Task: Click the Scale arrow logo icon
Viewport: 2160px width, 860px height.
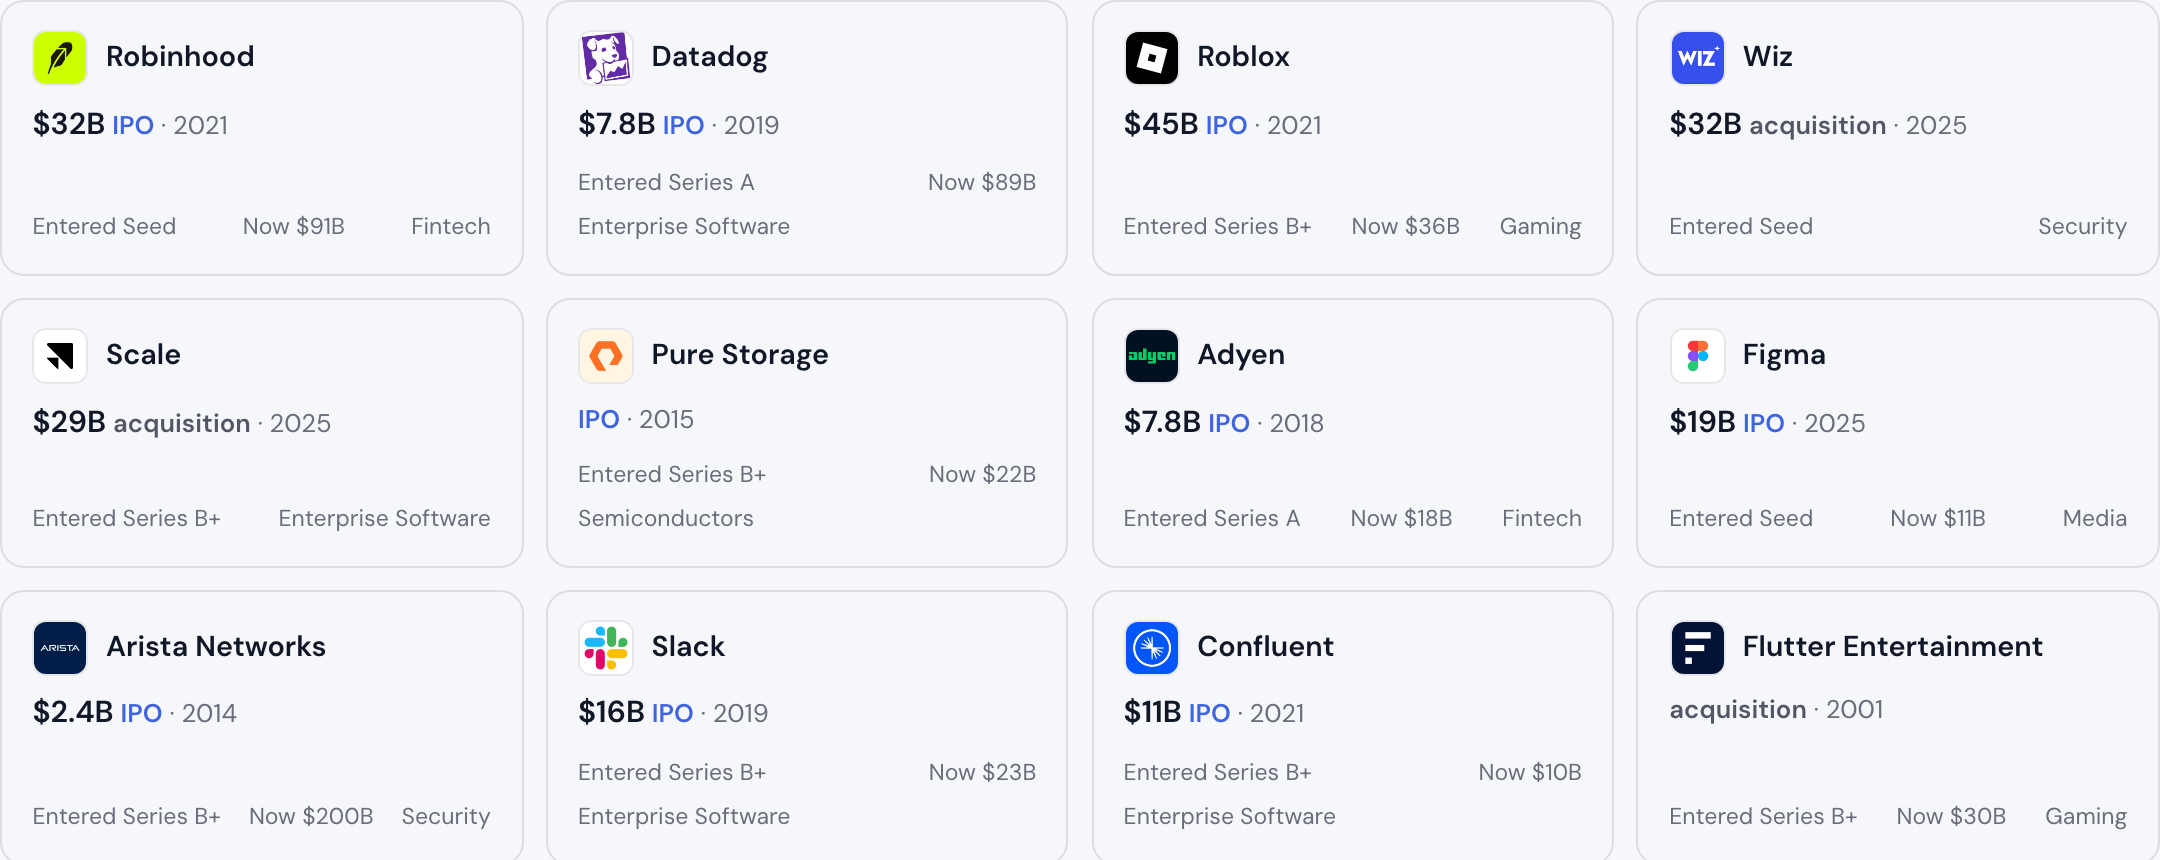Action: point(60,355)
